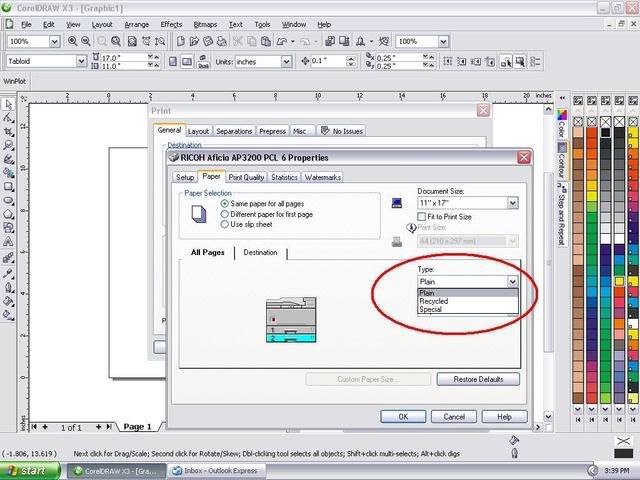The width and height of the screenshot is (640, 480).
Task: Open the Arrange menu
Action: tap(137, 24)
